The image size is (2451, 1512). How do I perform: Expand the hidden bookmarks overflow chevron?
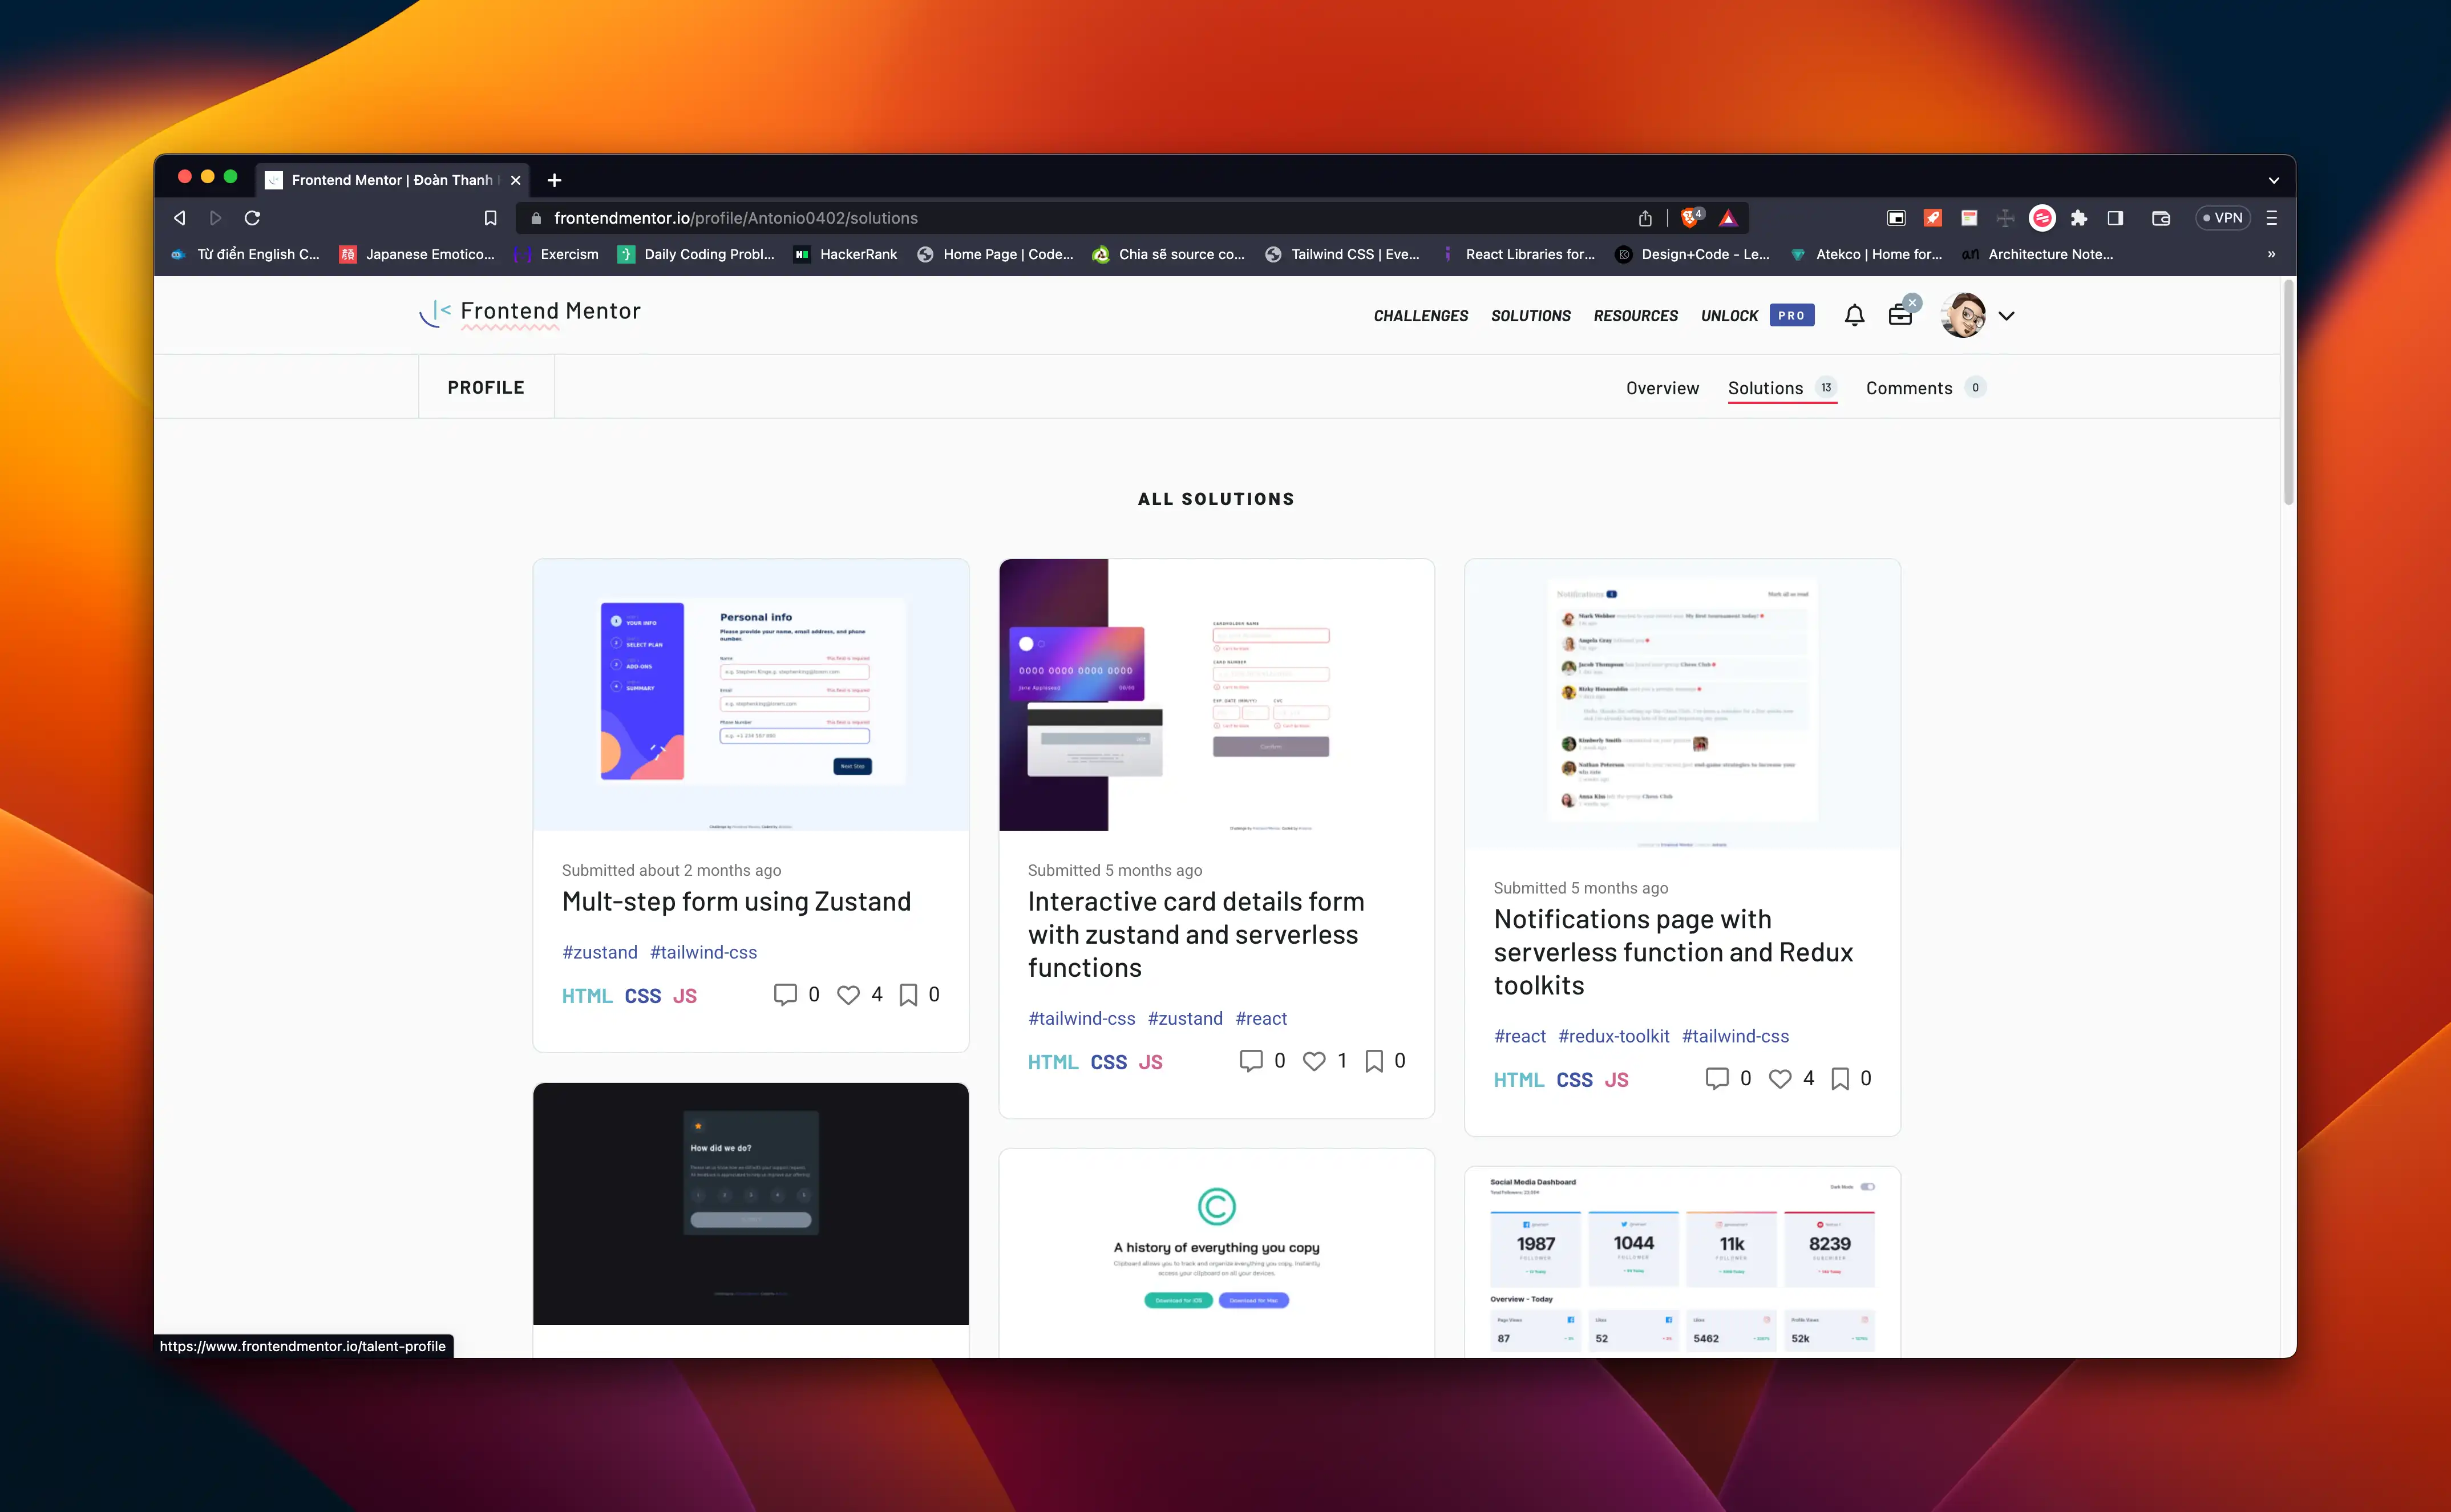click(2271, 254)
